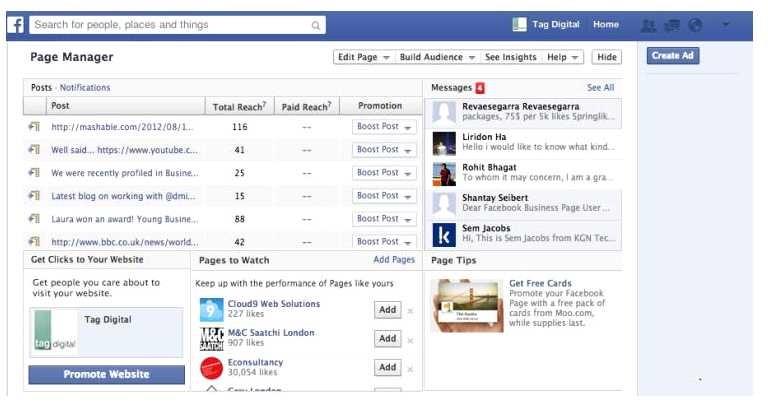768x401 pixels.
Task: Click the Econsultancy page logo
Action: (212, 368)
